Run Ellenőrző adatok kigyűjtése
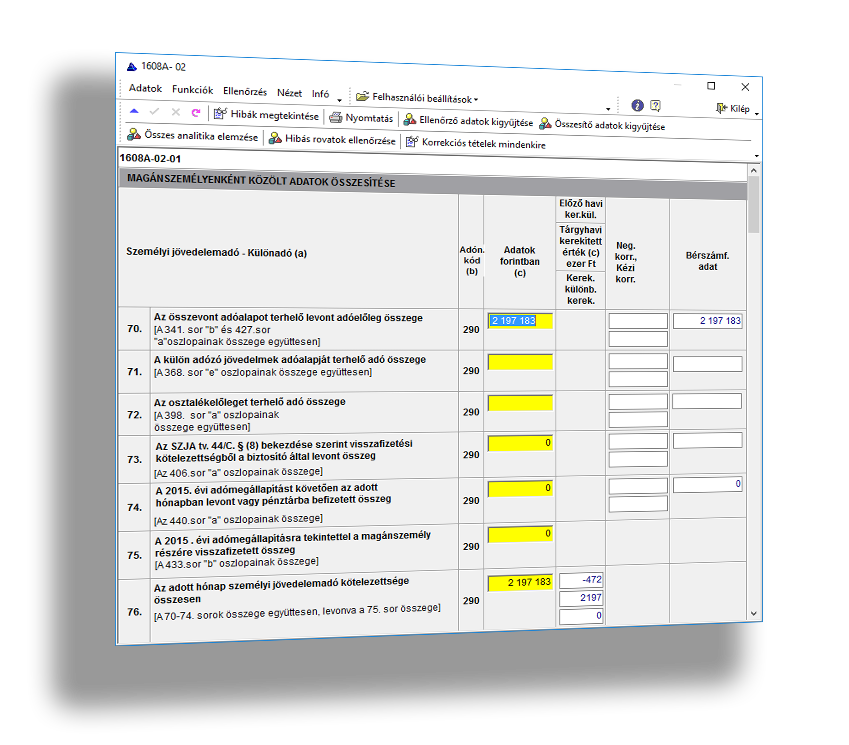 [x=468, y=121]
